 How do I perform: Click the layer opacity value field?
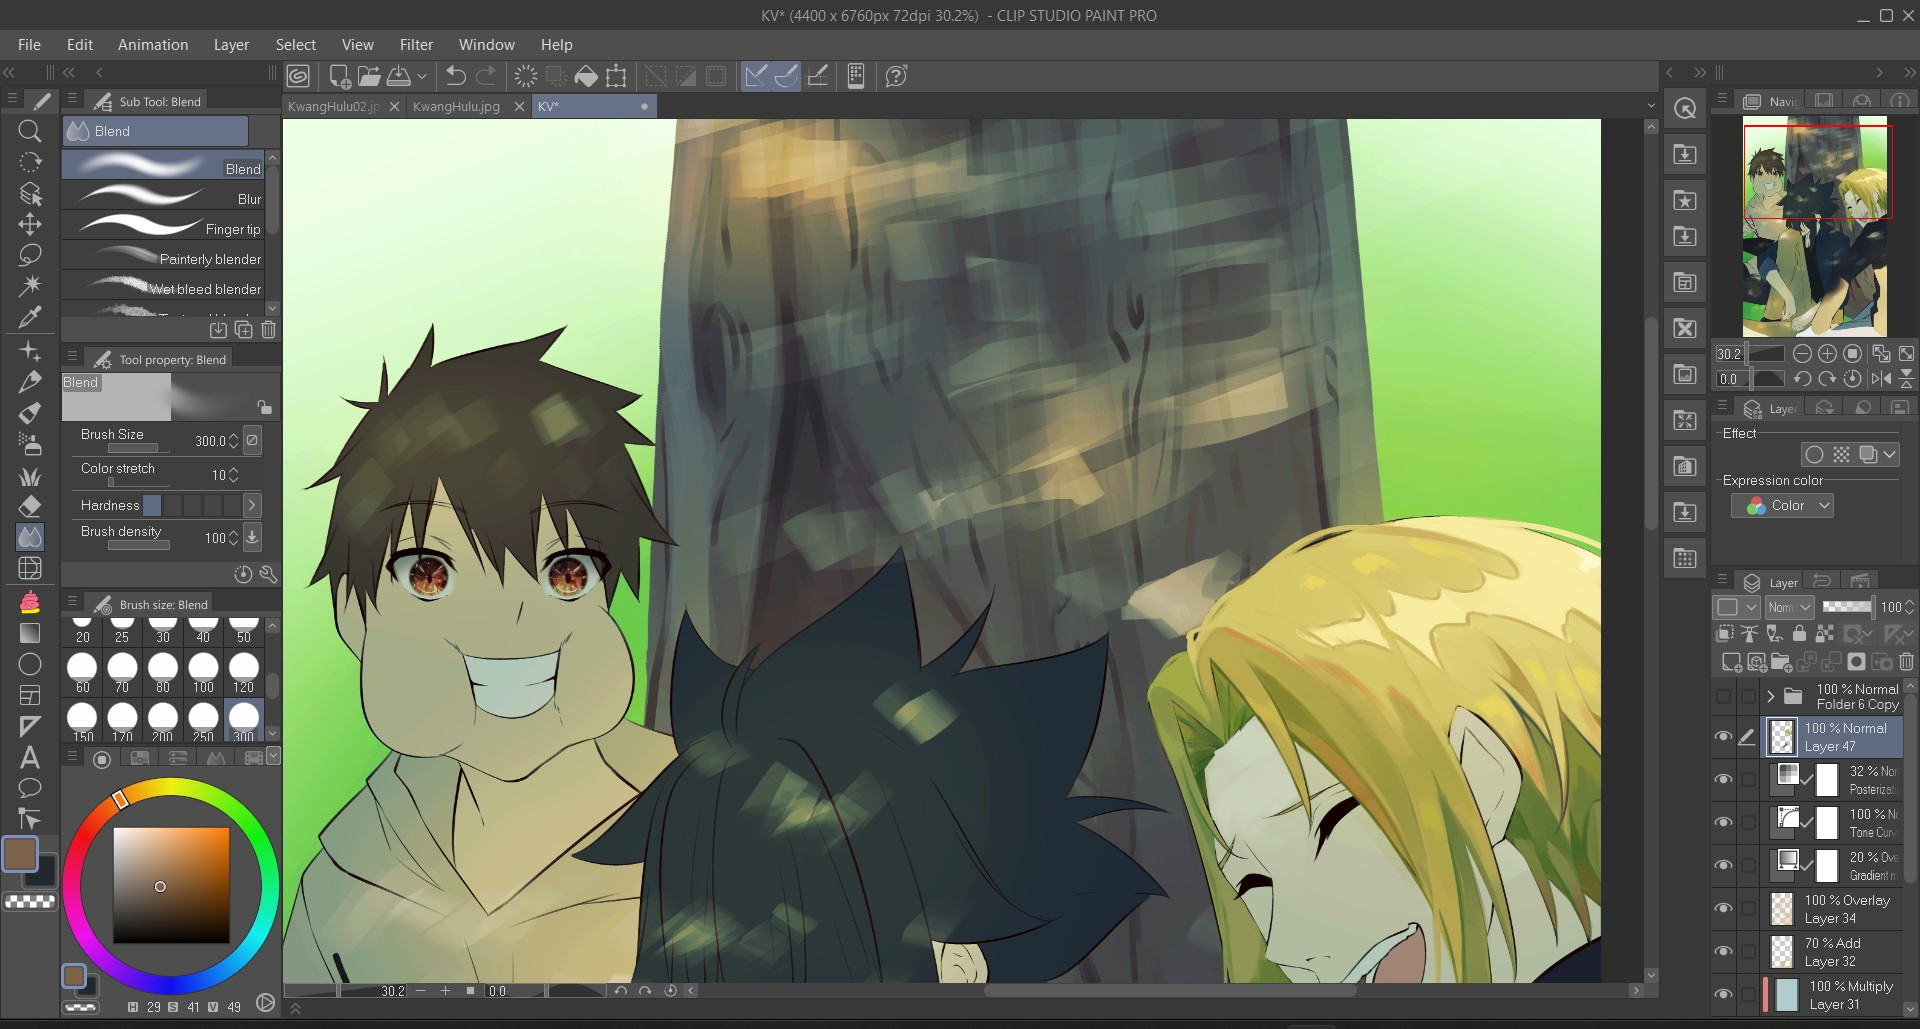coord(1891,607)
